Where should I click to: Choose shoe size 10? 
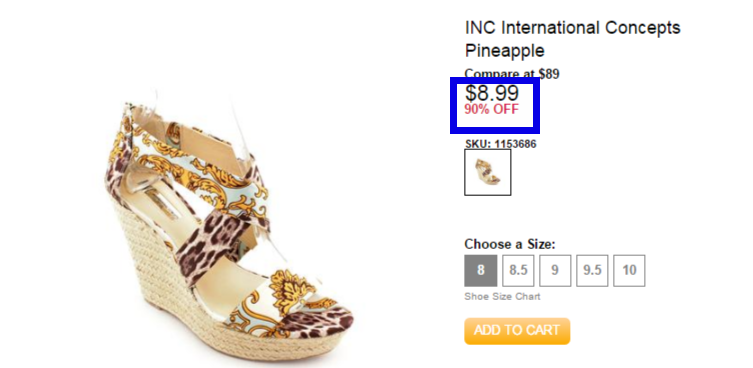(629, 270)
